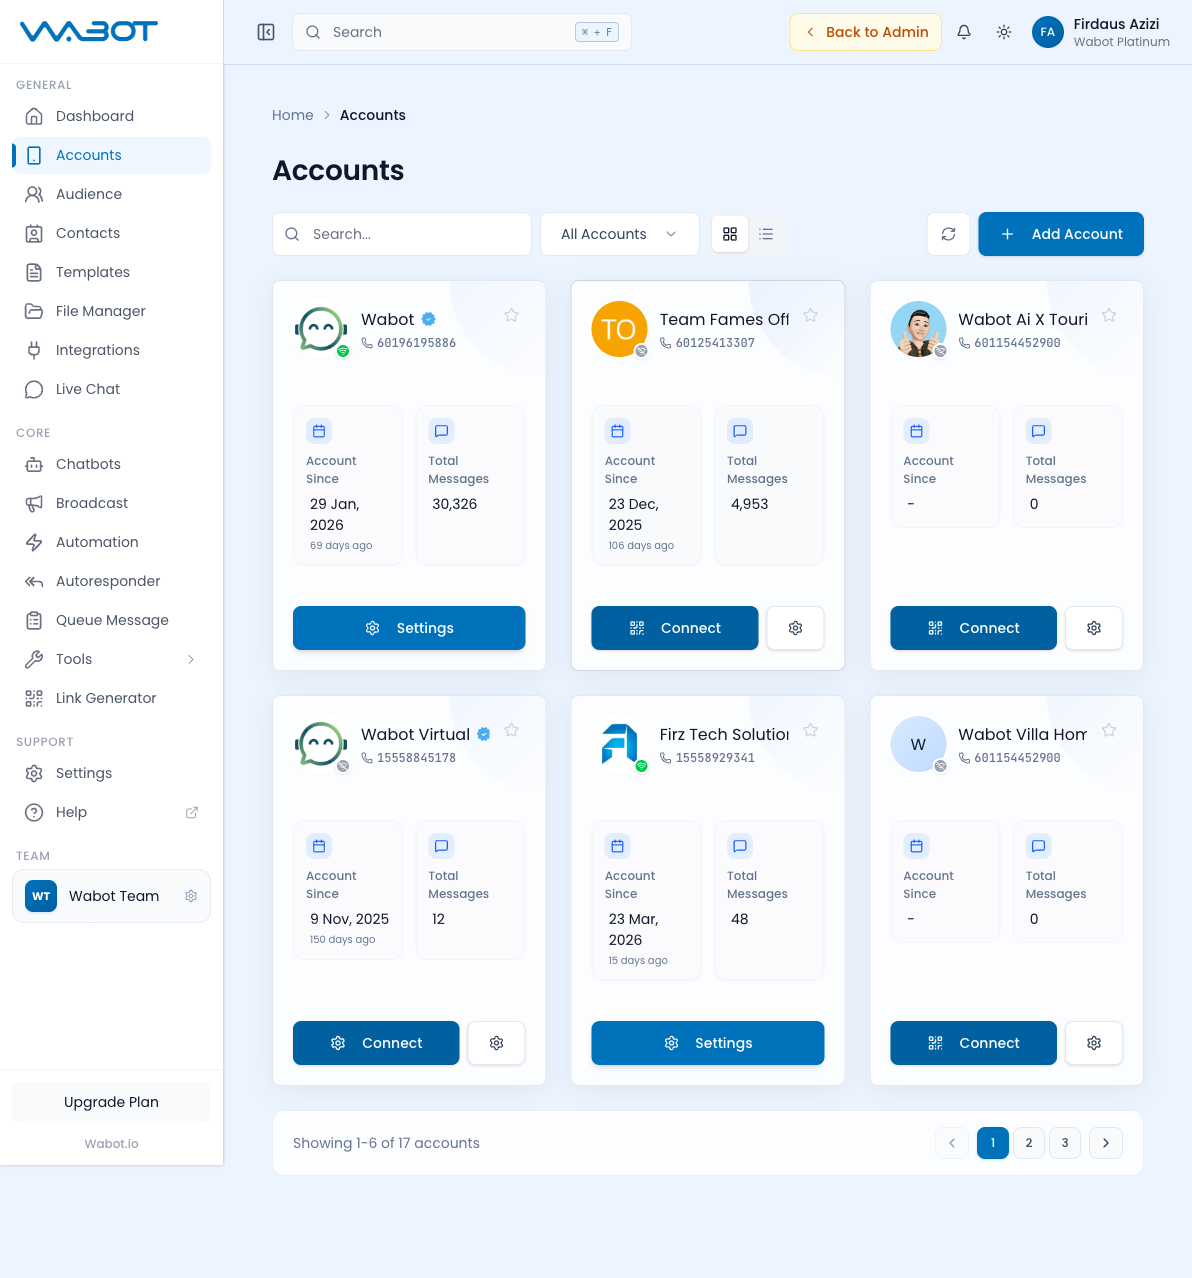Open Chatbots in sidebar
Viewport: 1192px width, 1278px height.
111,464
